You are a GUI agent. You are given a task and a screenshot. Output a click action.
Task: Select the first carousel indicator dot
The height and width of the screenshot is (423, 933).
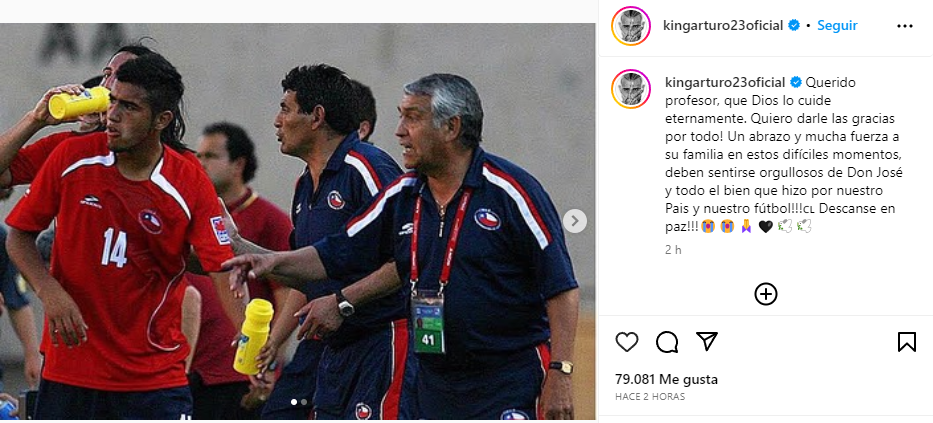click(x=294, y=402)
